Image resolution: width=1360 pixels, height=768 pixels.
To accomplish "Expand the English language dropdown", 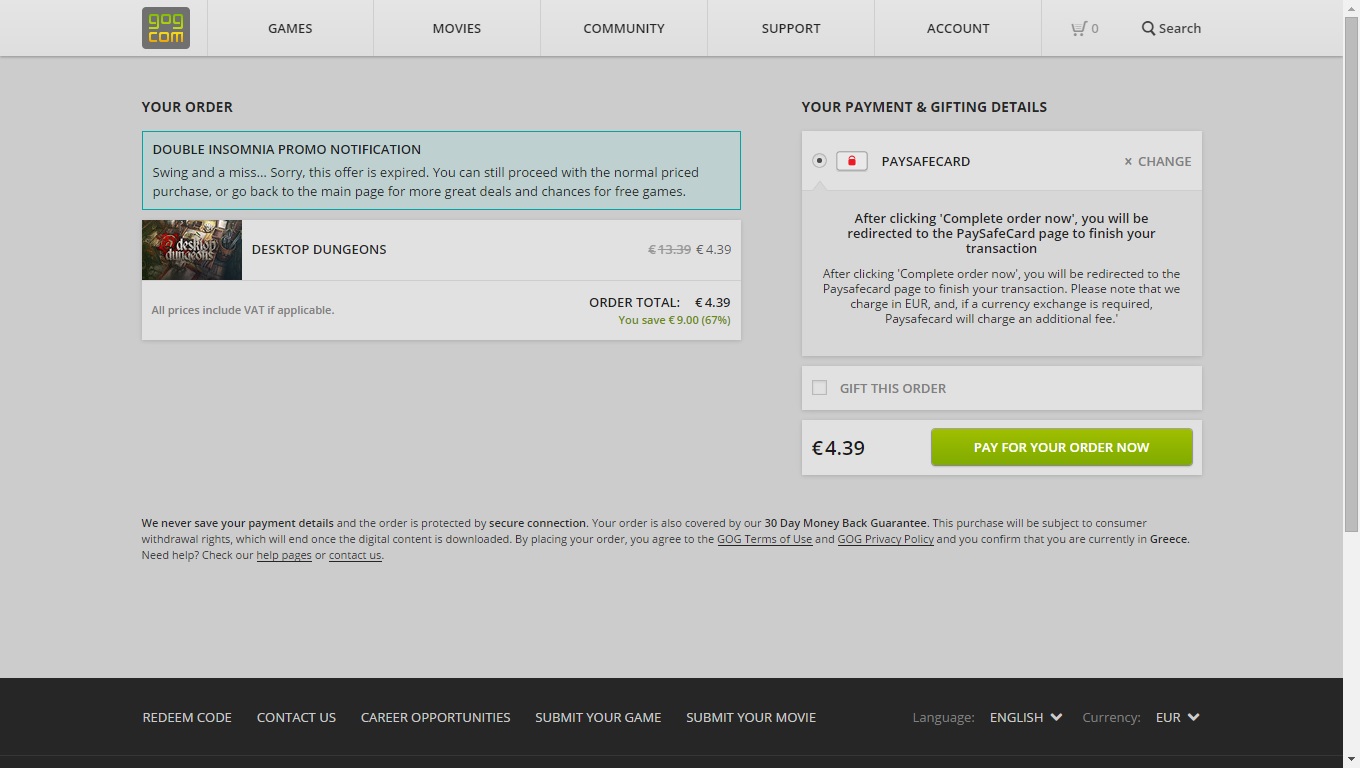I will pos(1026,717).
